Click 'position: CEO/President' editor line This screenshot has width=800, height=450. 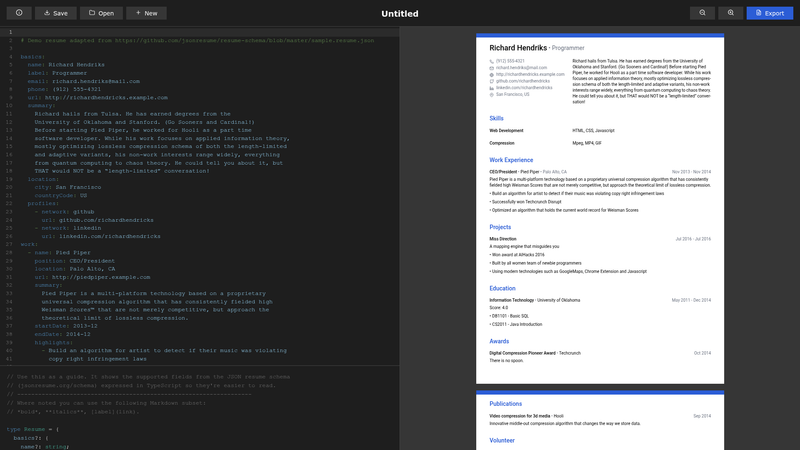click(x=74, y=261)
